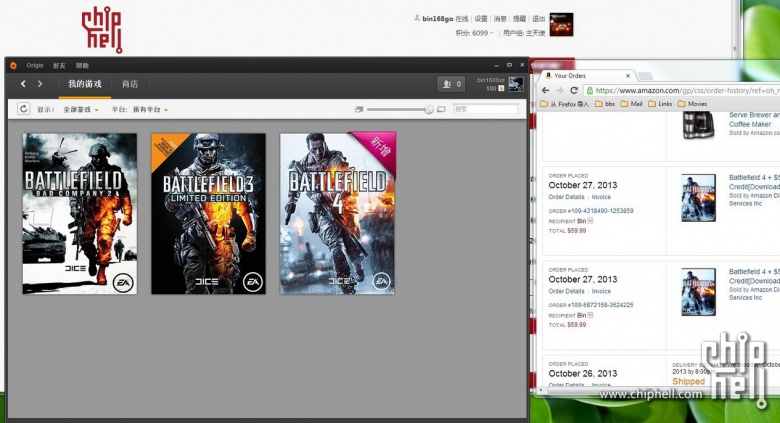Screen dimensions: 780x423
Task: Open the Origin friends list button showing 0
Action: pos(452,84)
